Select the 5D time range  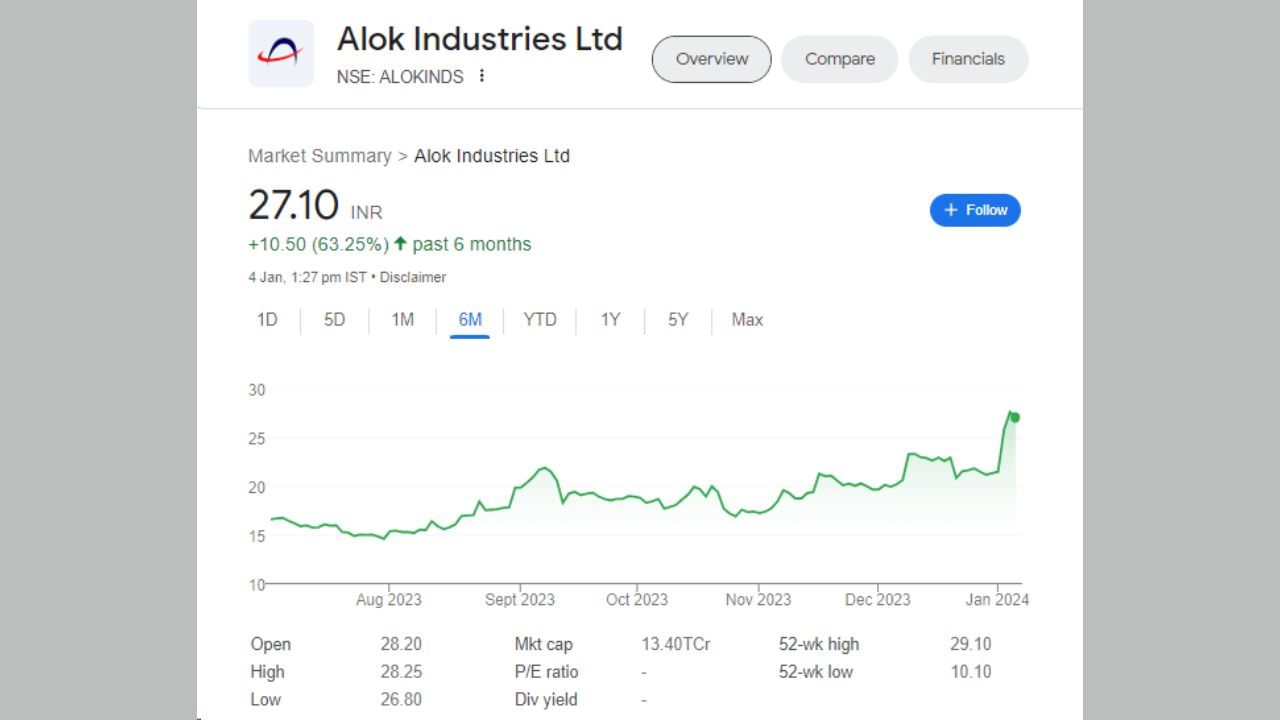[x=334, y=320]
